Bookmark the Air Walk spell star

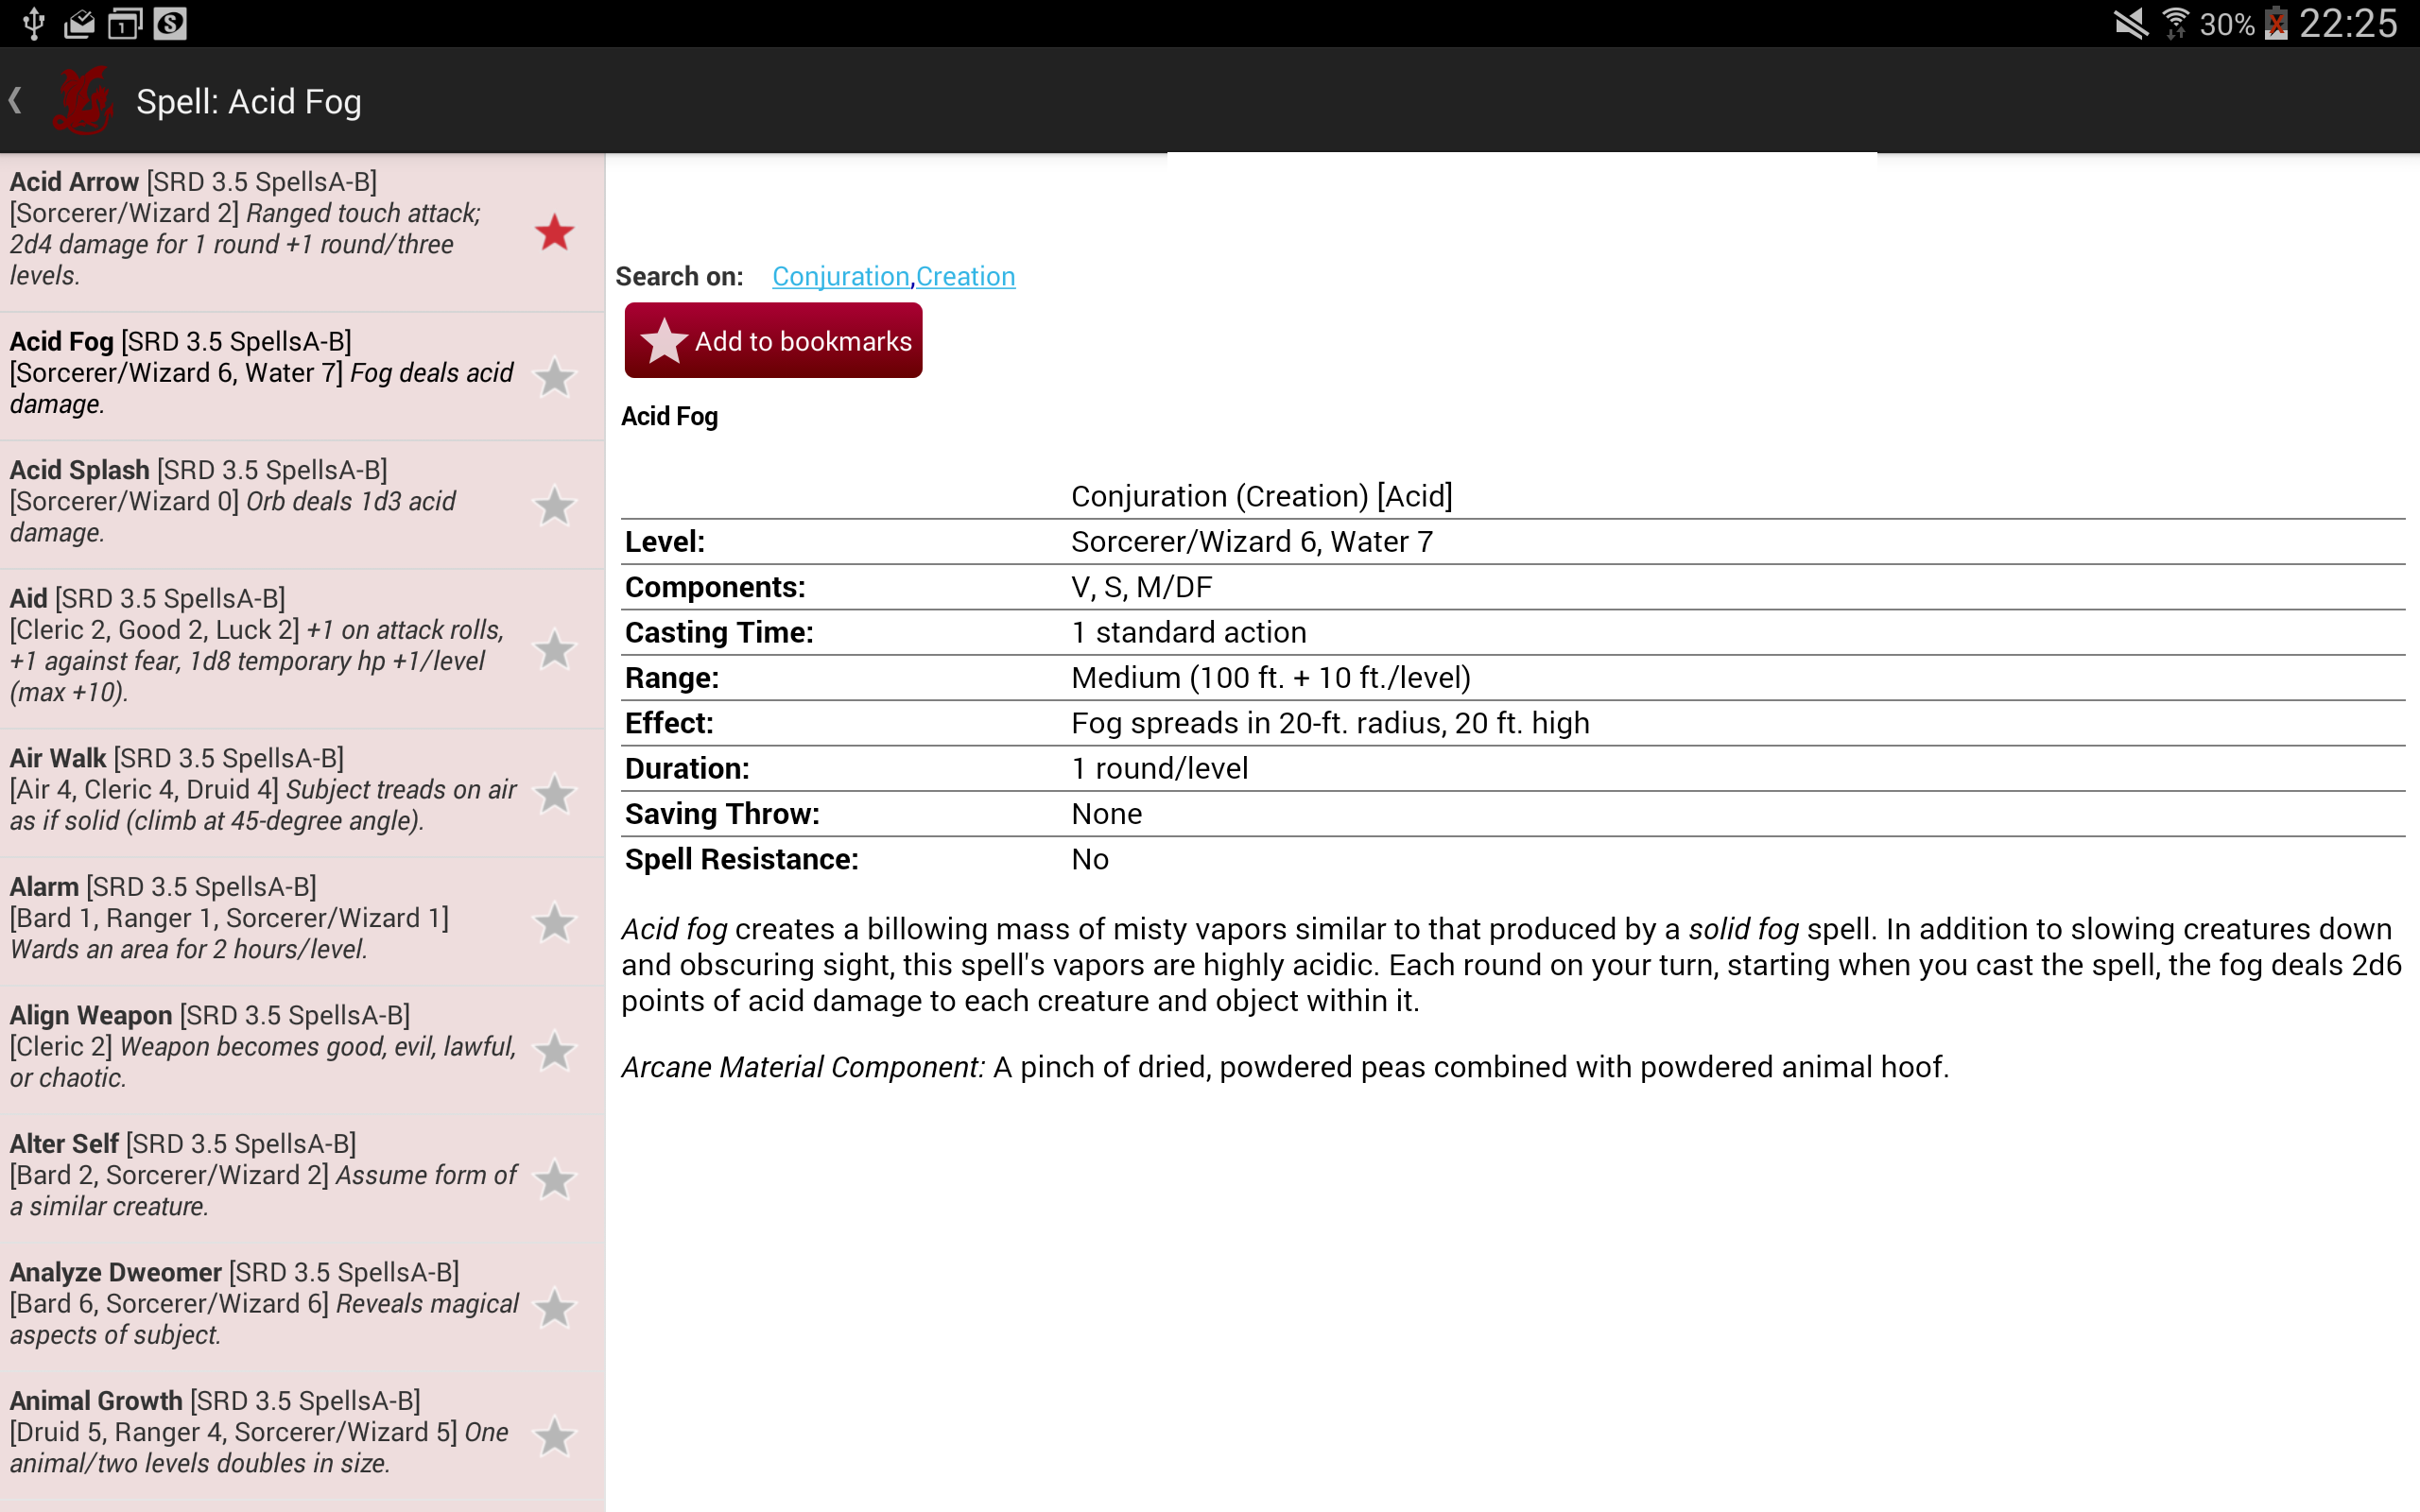coord(554,794)
